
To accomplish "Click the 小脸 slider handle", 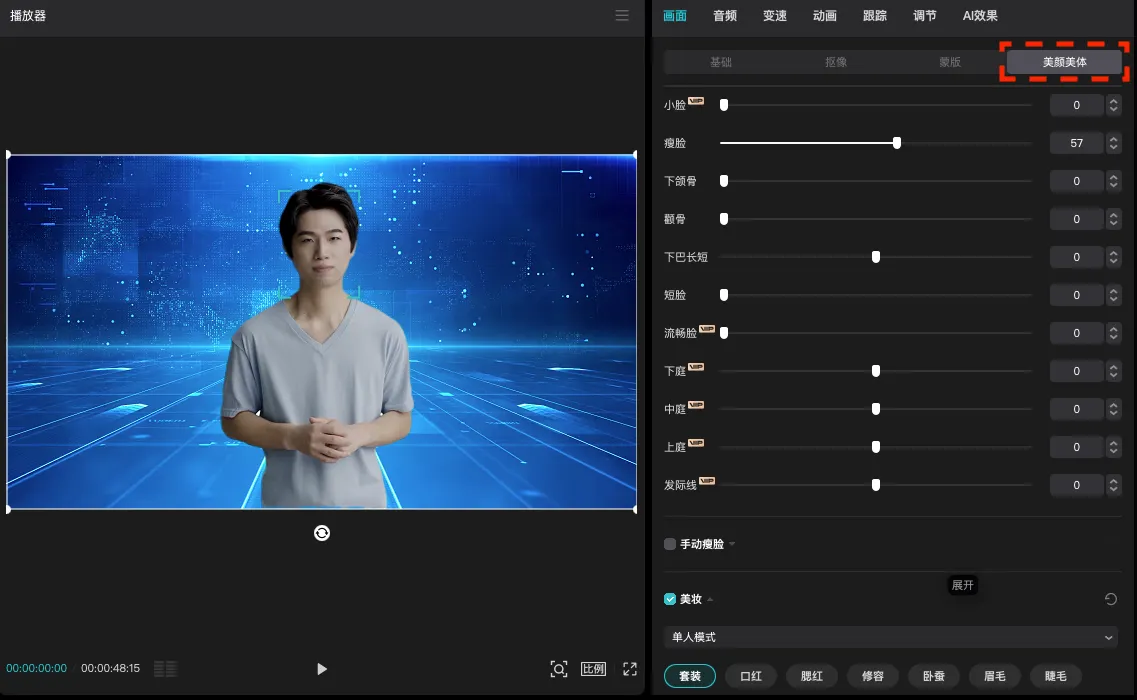I will click(x=724, y=105).
